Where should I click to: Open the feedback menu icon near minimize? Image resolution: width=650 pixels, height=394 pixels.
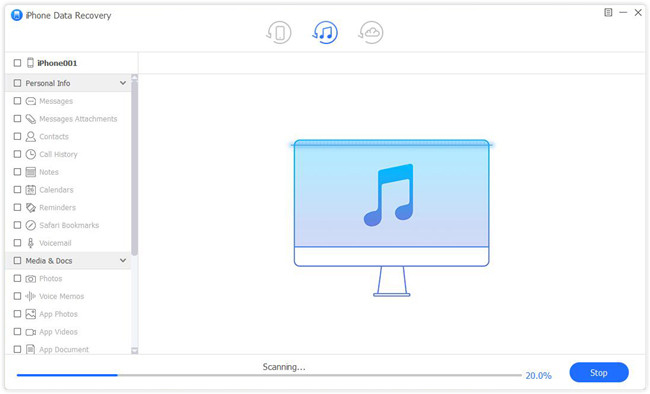608,12
